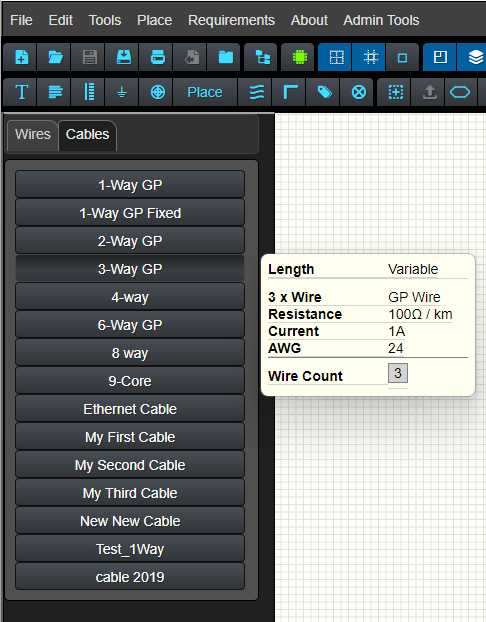Click the Place button in toolbar

(x=205, y=92)
